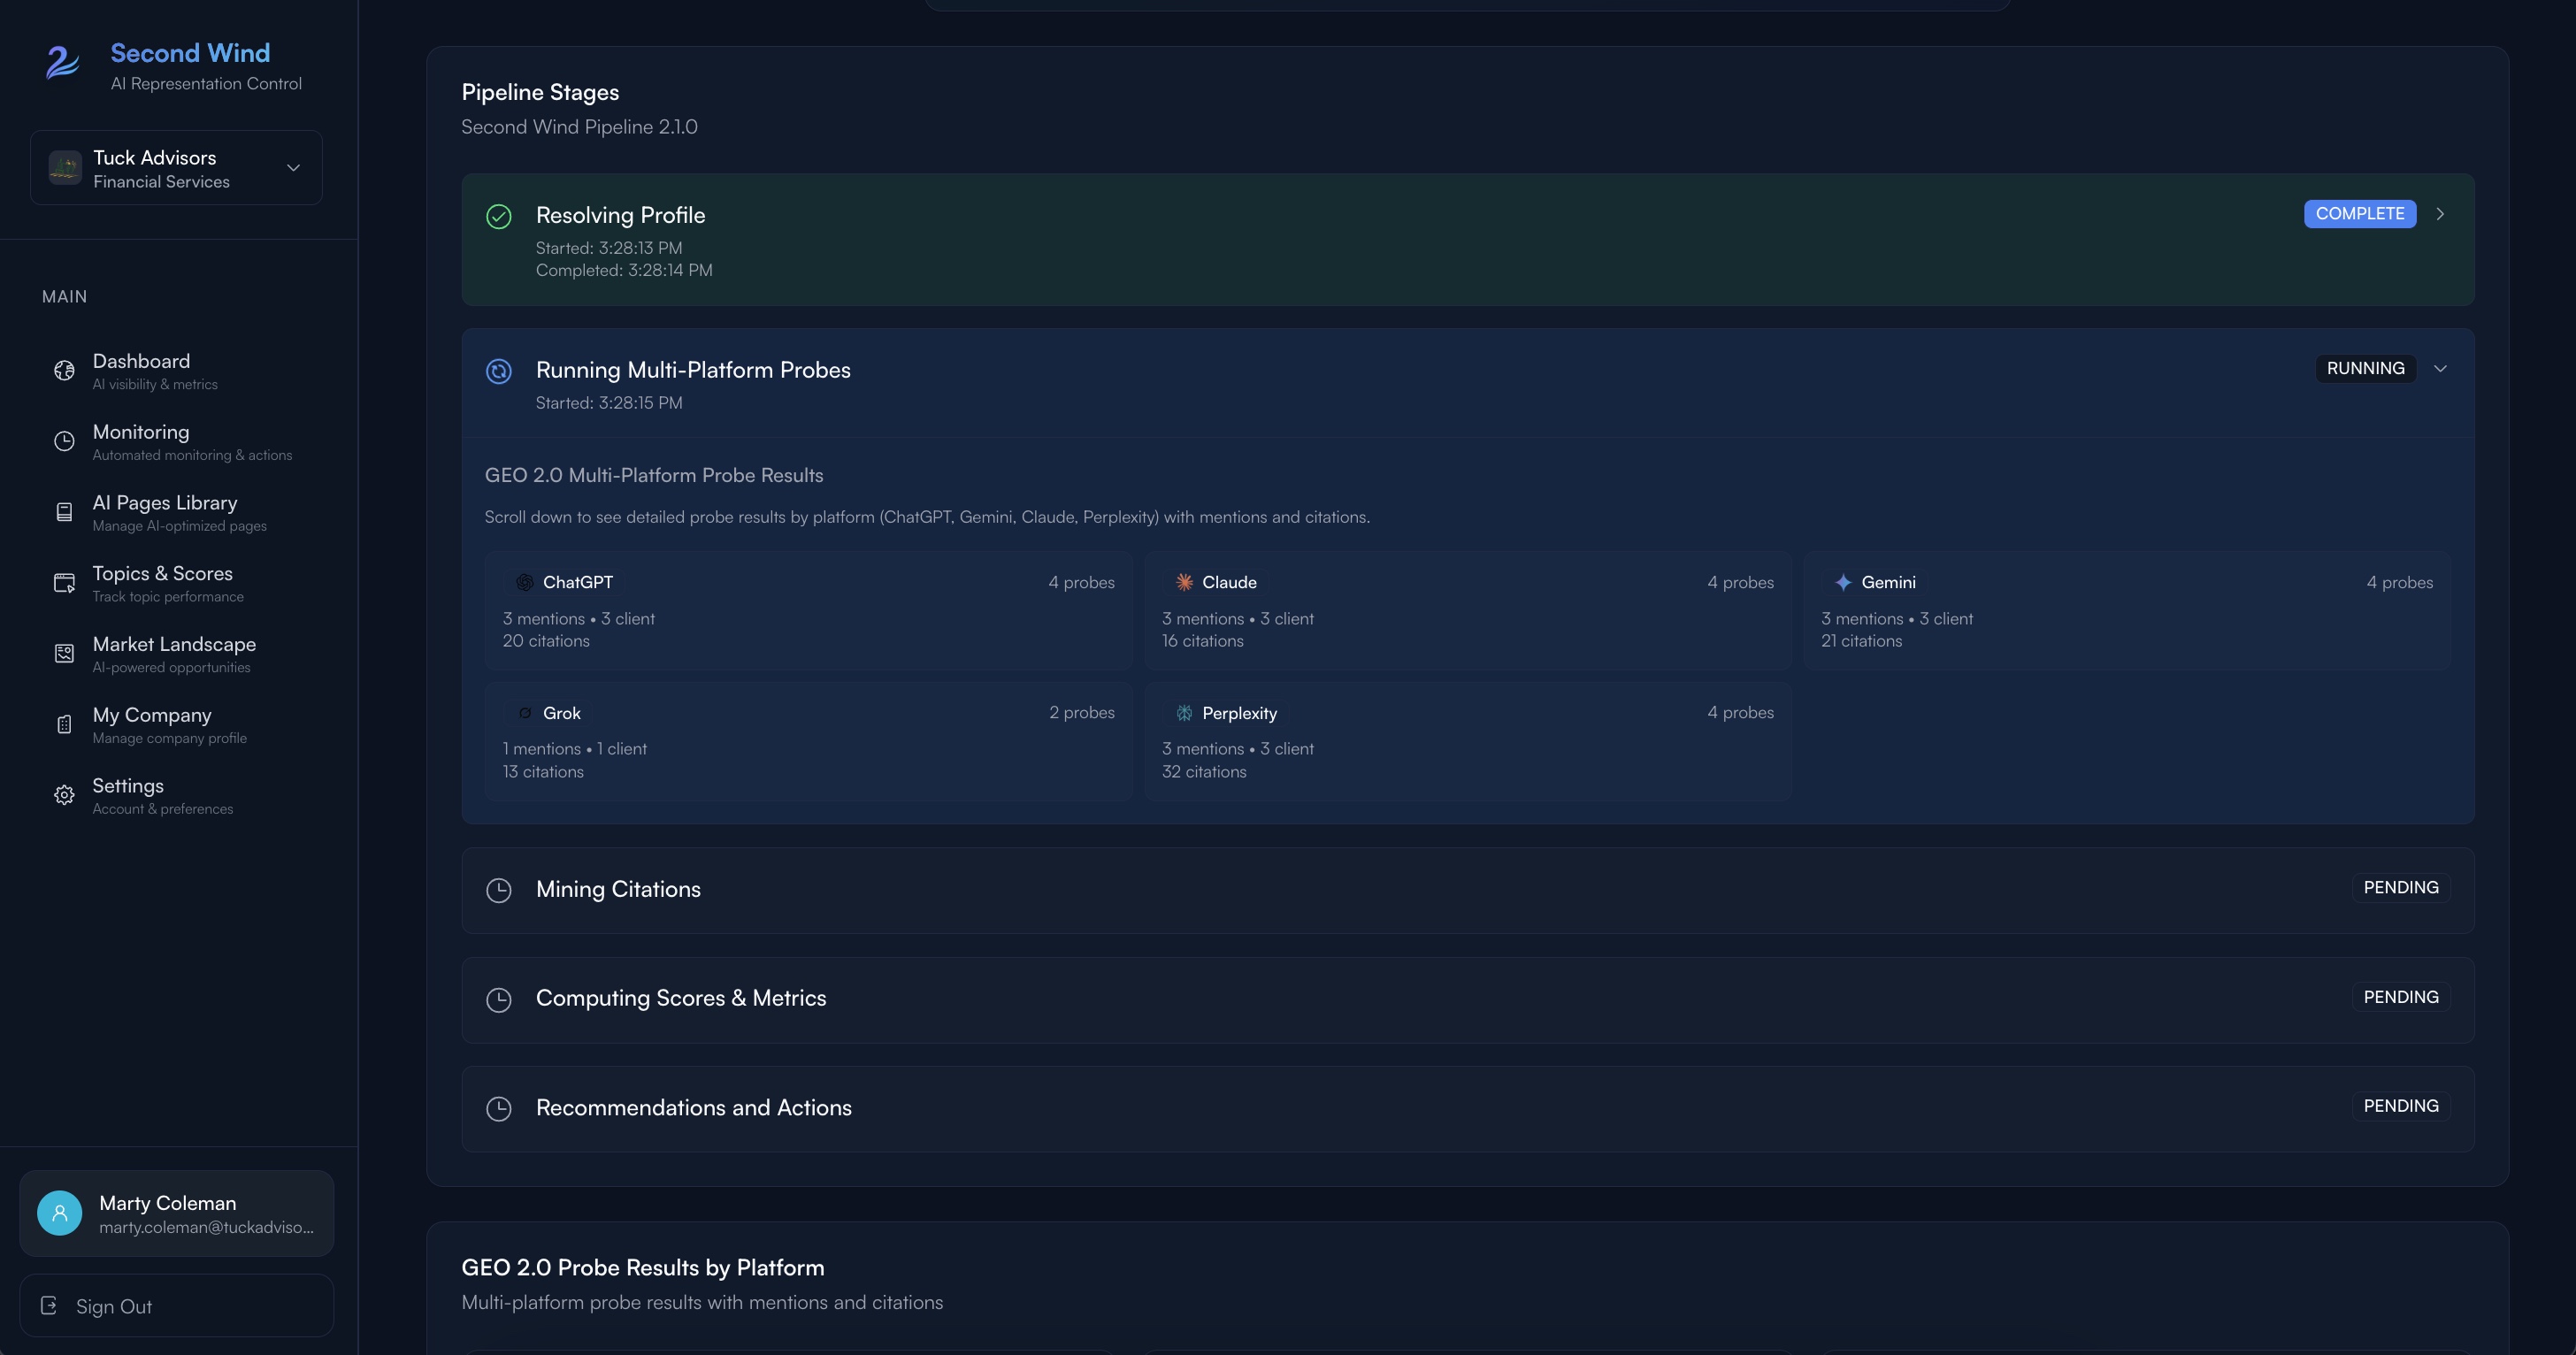Click the spinning Running Multi-Platform Probes icon

pyautogui.click(x=498, y=371)
